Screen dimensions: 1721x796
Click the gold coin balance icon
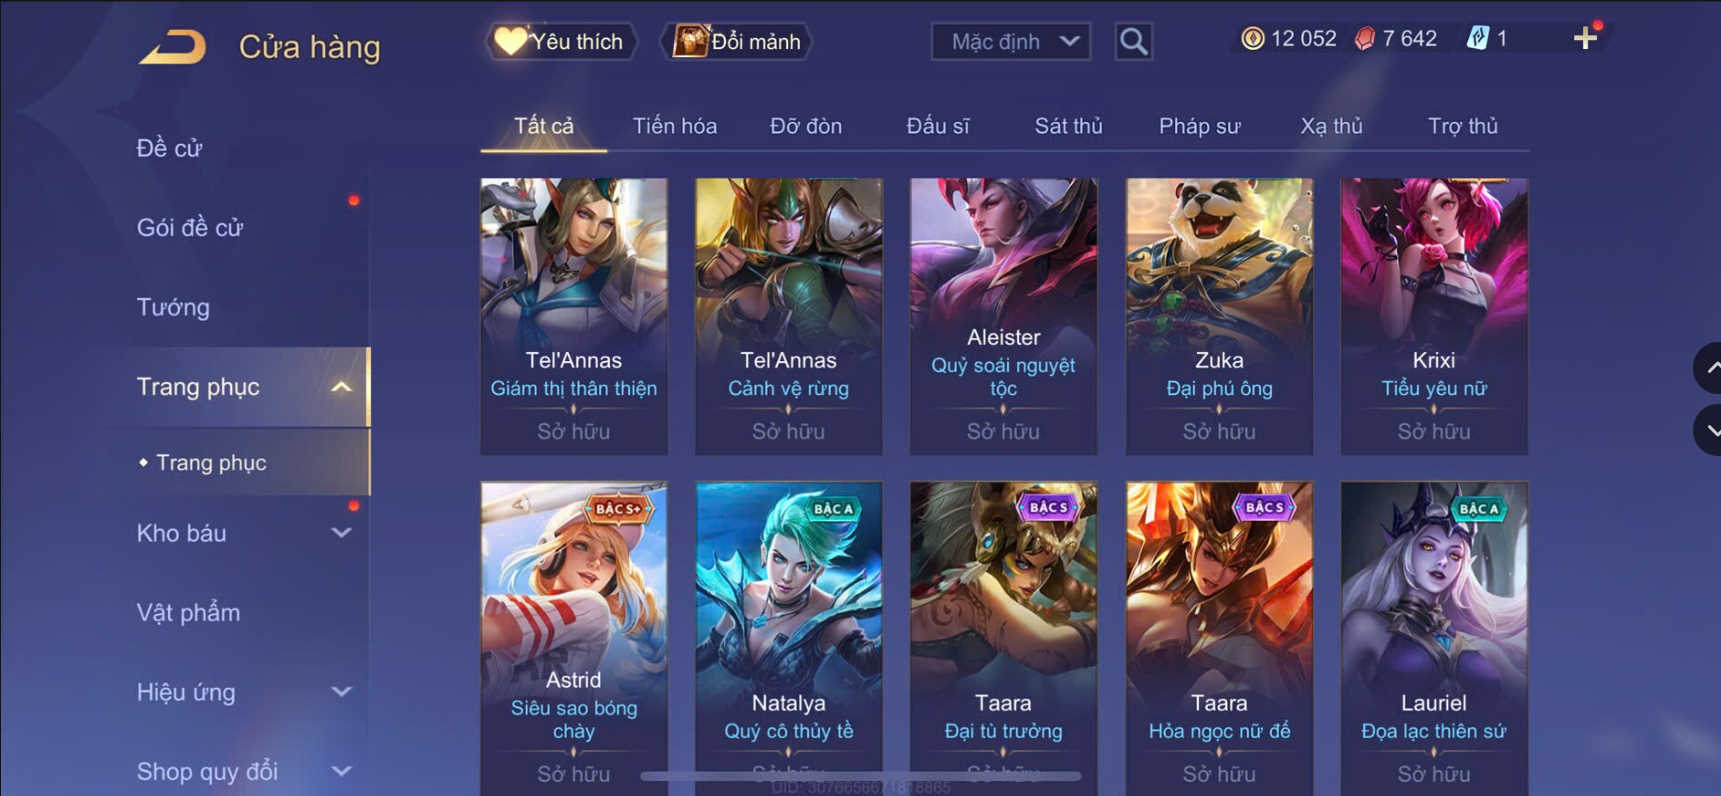[1252, 38]
